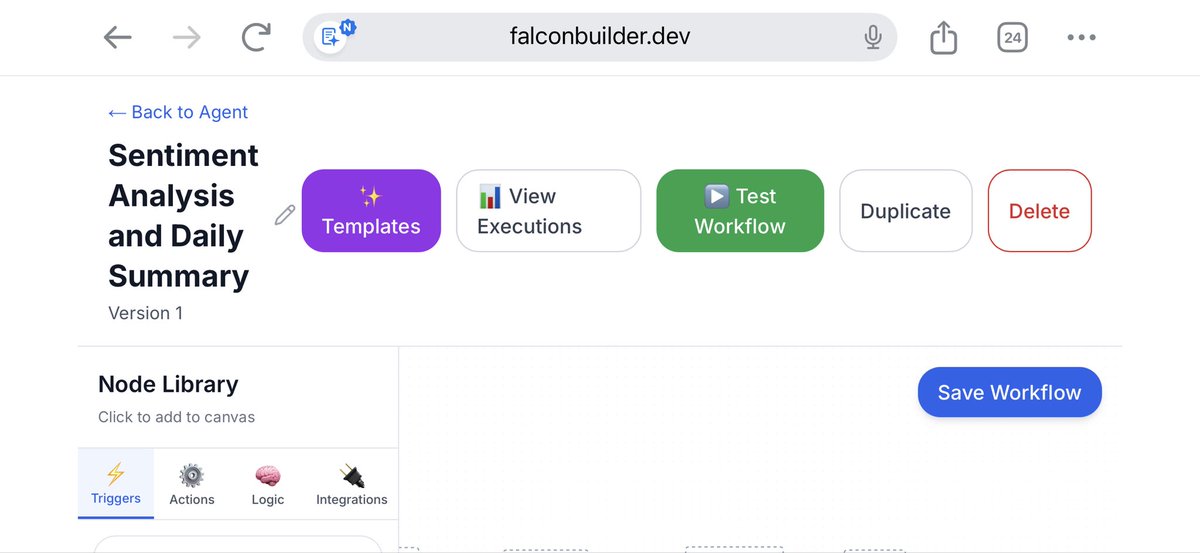The width and height of the screenshot is (1200, 553).
Task: Click the Node Library heading
Action: tap(168, 384)
